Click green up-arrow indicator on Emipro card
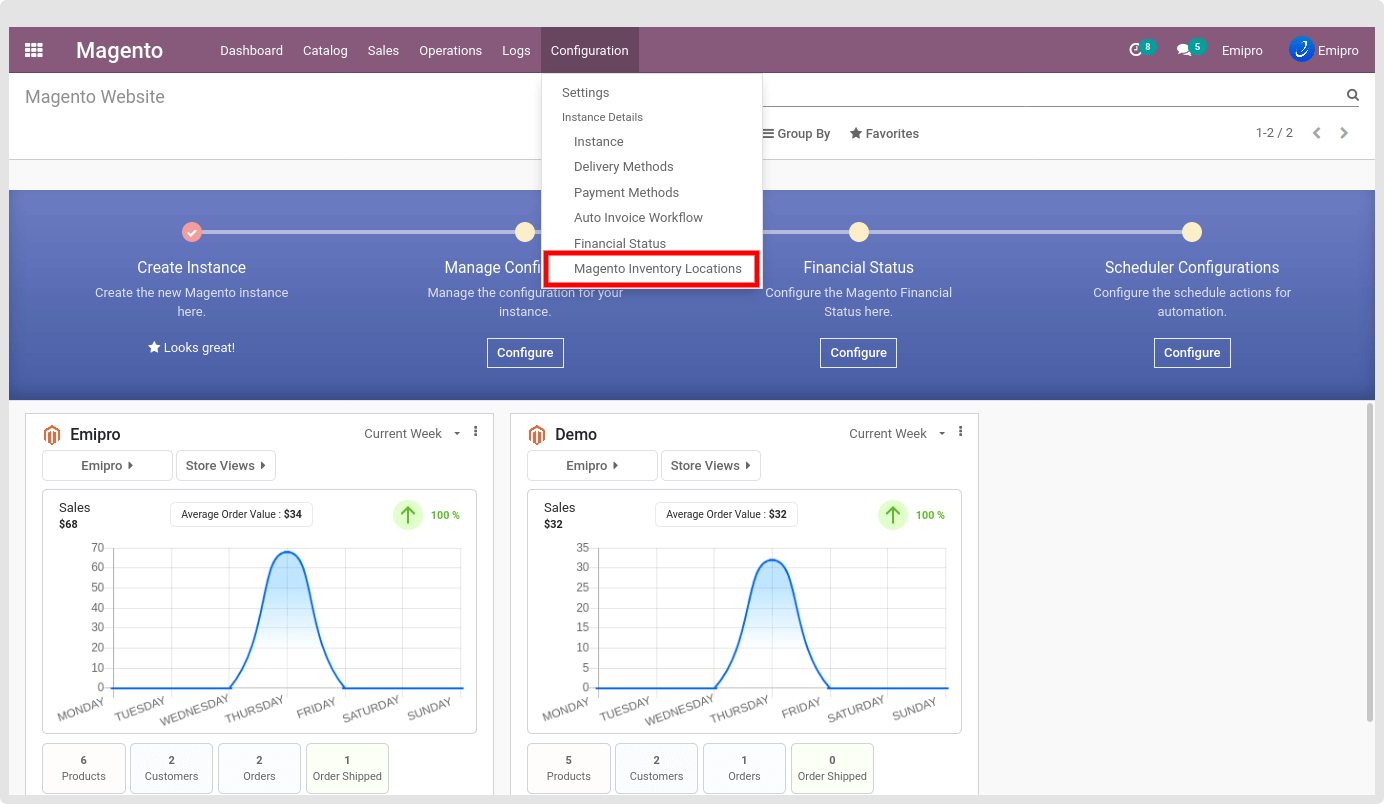The height and width of the screenshot is (804, 1384). click(408, 515)
